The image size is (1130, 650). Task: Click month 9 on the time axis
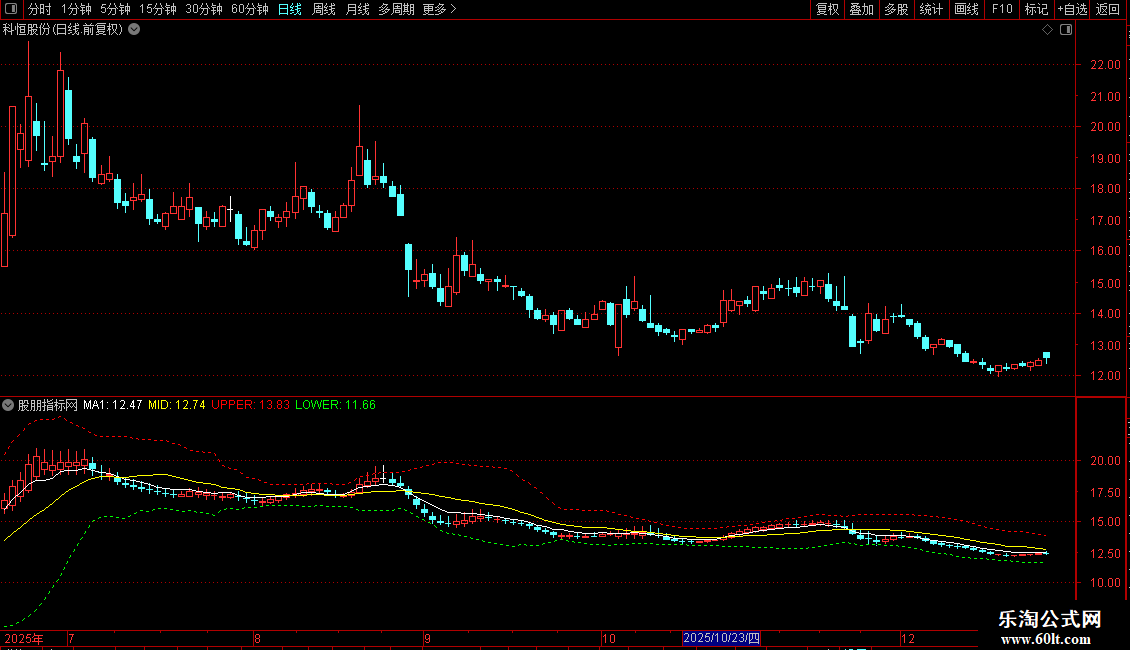click(427, 638)
